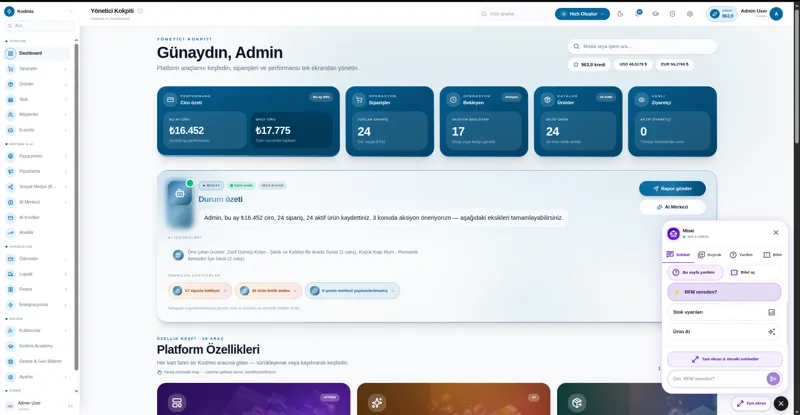Click 'Tam ekran & önceki sohbetler' button

coord(724,359)
